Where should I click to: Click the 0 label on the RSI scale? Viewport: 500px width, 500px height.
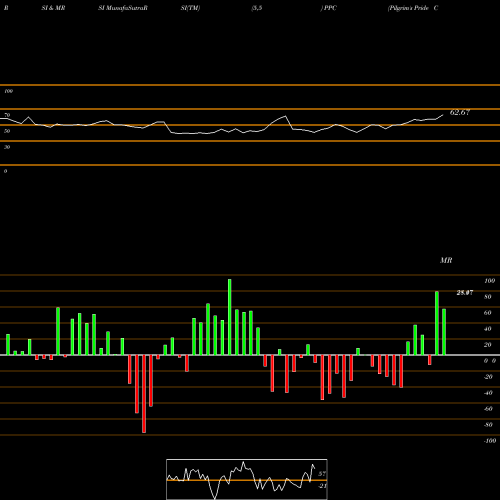tap(5, 171)
